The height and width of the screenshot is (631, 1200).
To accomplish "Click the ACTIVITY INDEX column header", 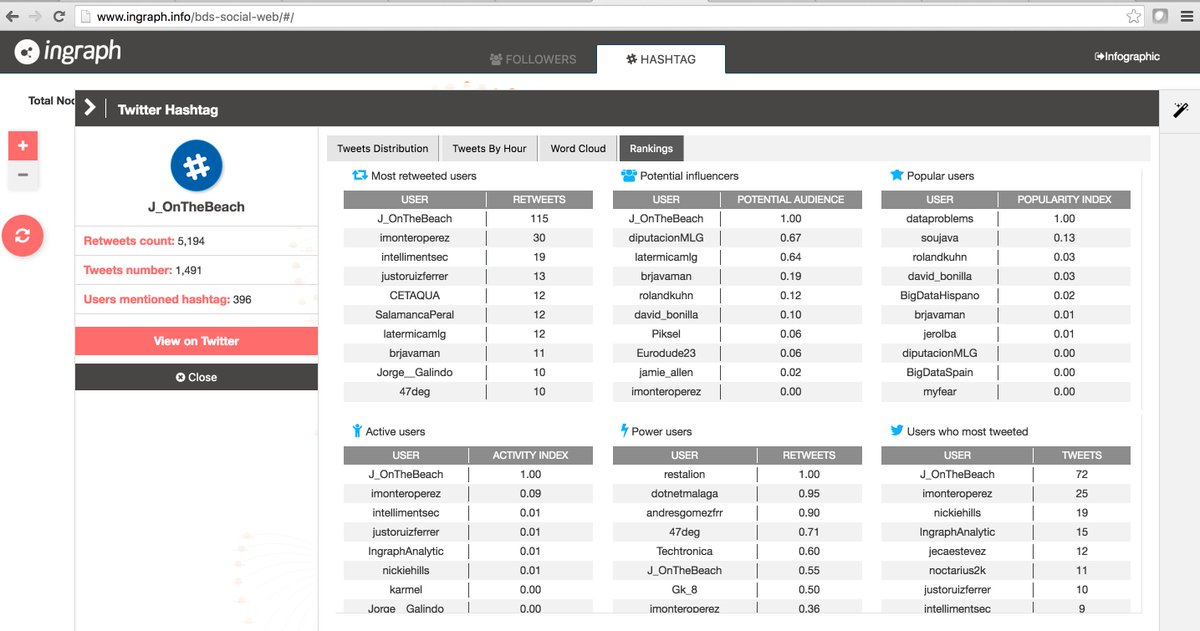I will pyautogui.click(x=530, y=455).
